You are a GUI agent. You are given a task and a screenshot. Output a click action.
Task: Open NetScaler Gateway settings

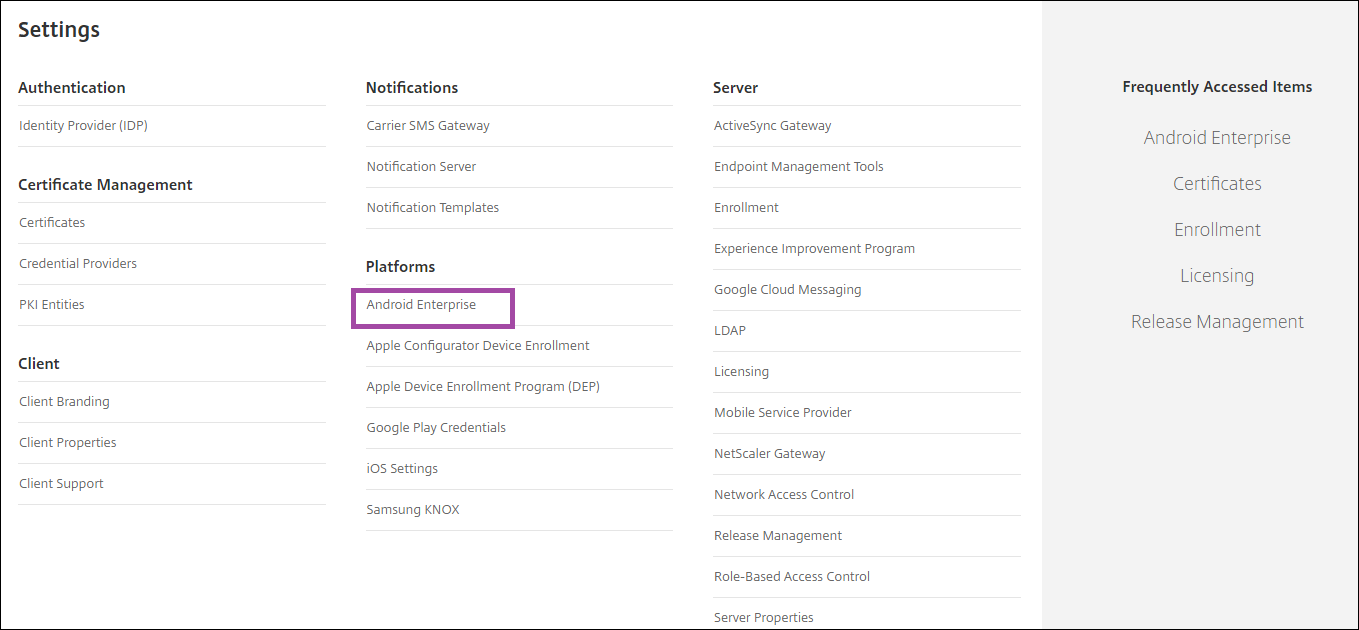point(769,454)
